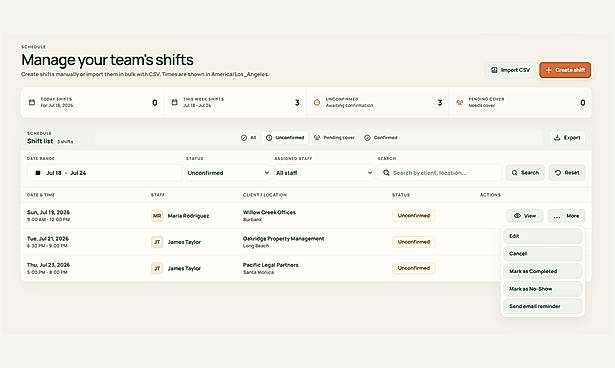The image size is (615, 368).
Task: Click the Search by client, location field
Action: tap(440, 173)
